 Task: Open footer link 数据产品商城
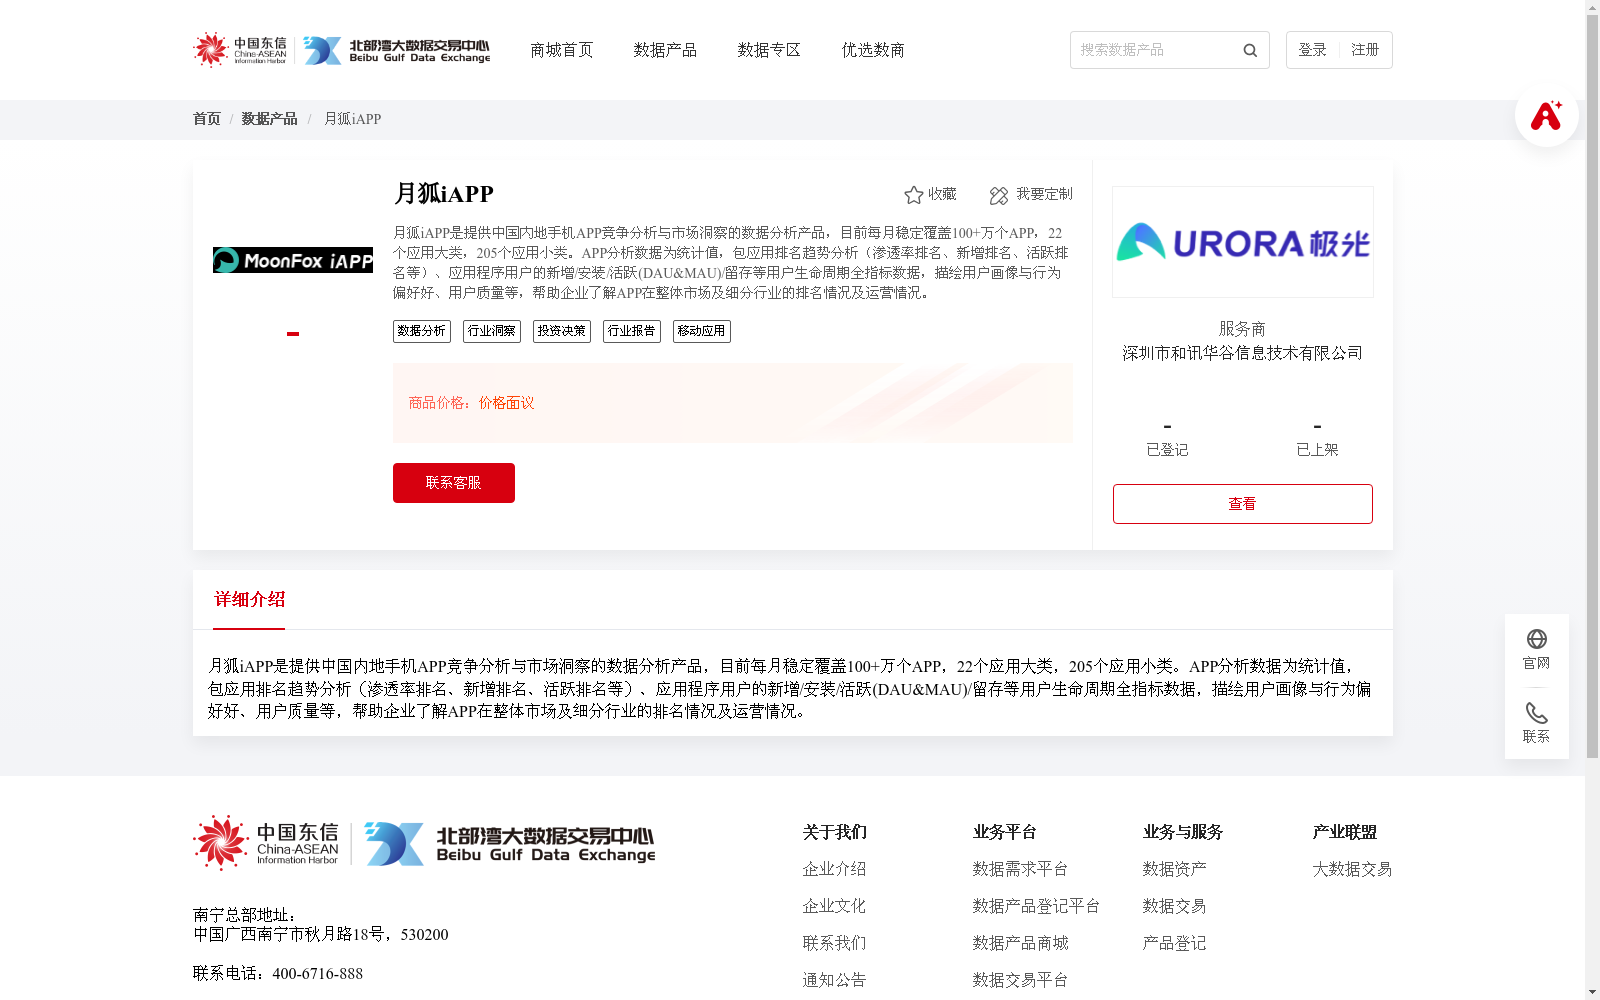1020,943
